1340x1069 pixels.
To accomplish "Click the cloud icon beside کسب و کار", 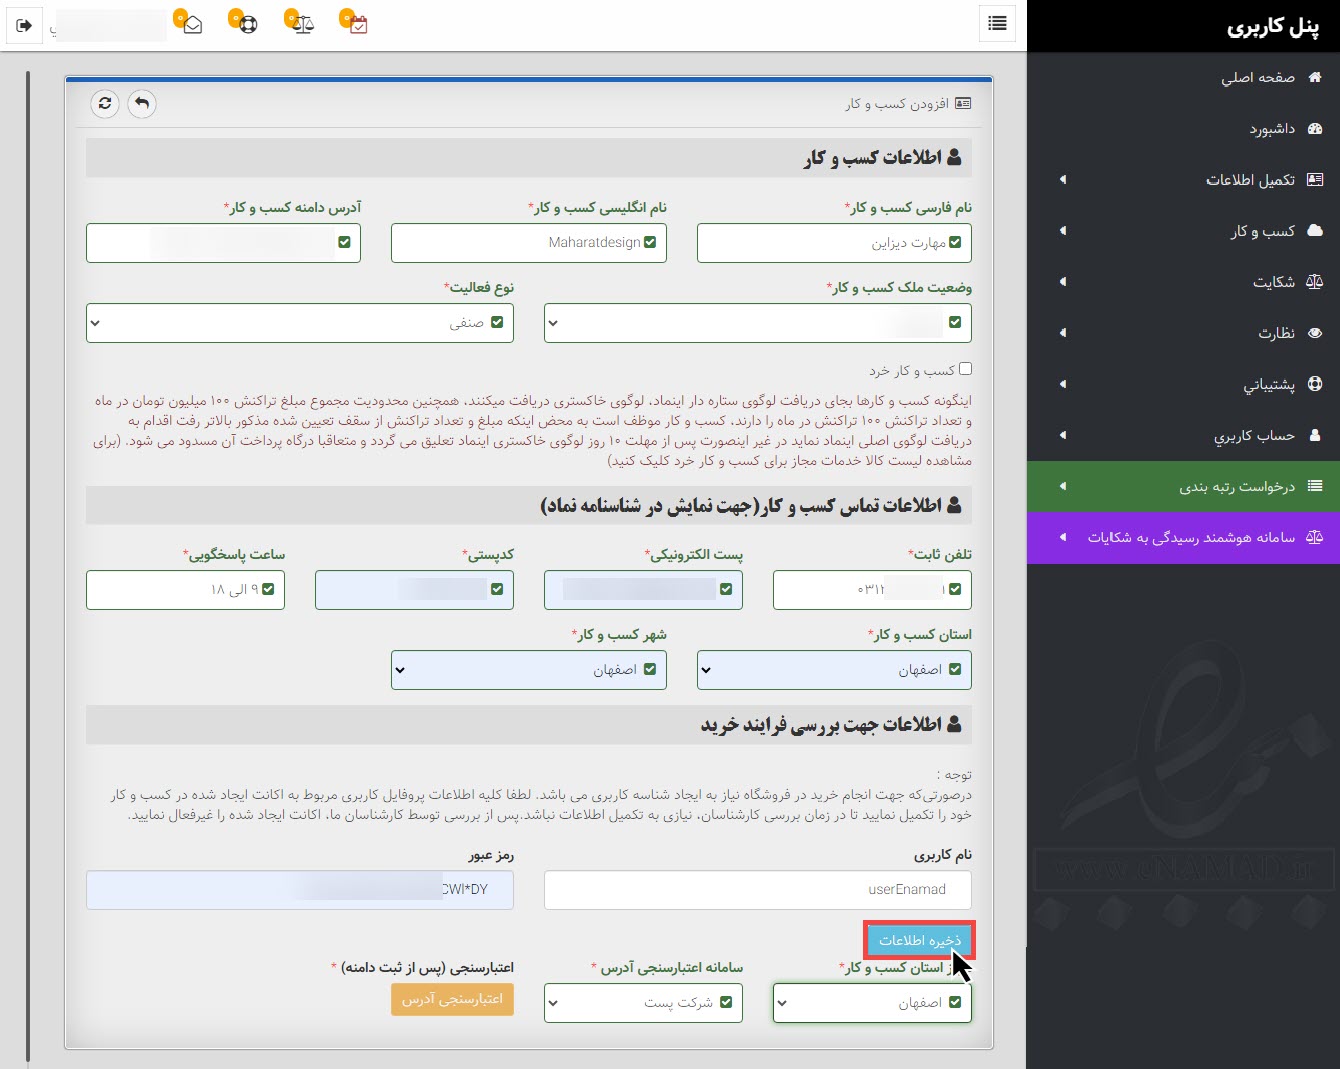I will coord(1315,230).
